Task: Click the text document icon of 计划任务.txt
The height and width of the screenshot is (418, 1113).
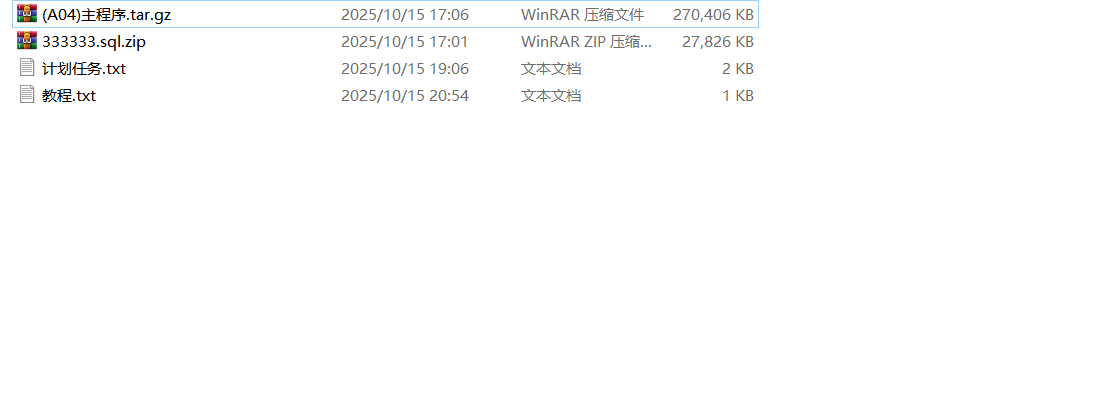Action: point(27,68)
